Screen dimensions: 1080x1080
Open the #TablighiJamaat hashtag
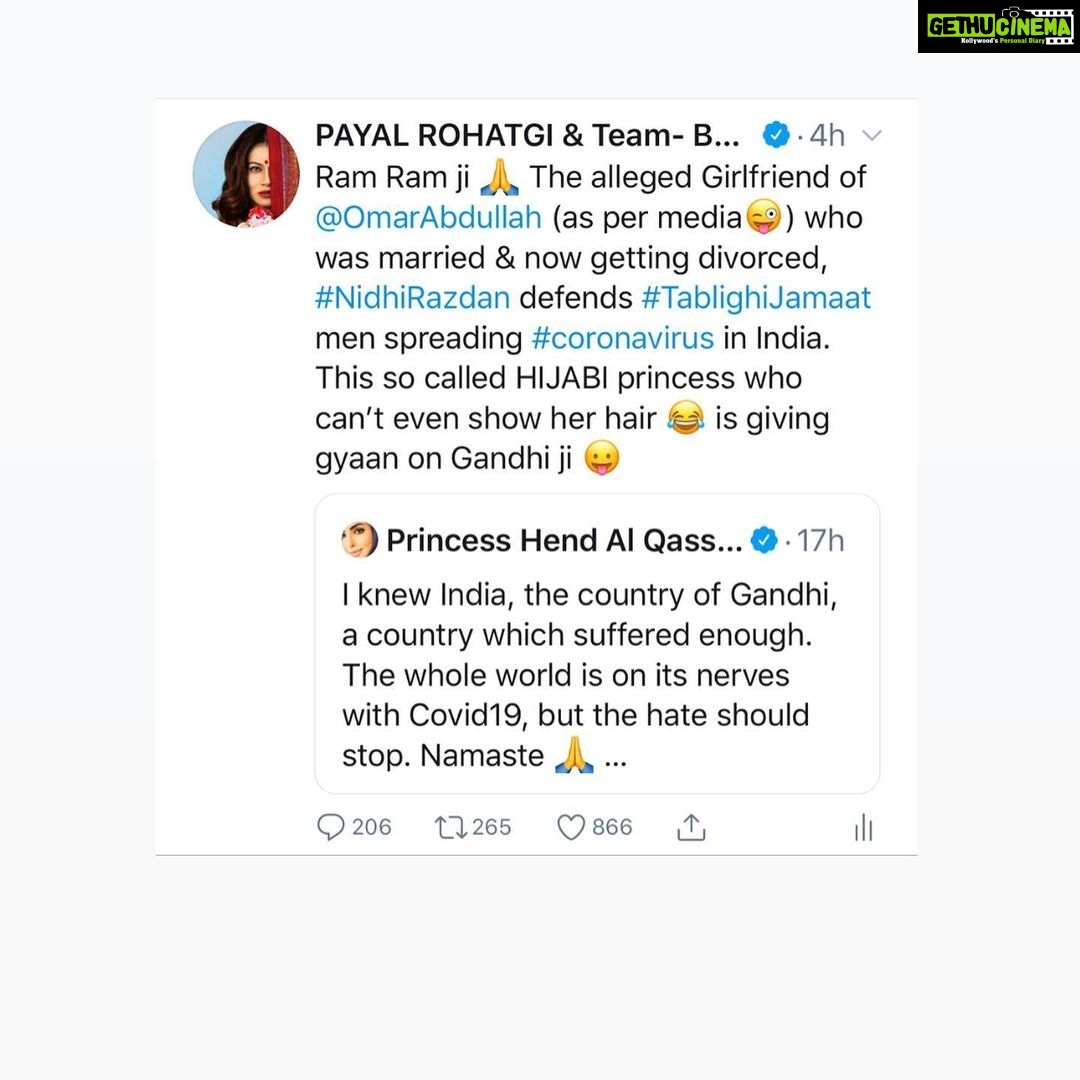click(x=756, y=298)
